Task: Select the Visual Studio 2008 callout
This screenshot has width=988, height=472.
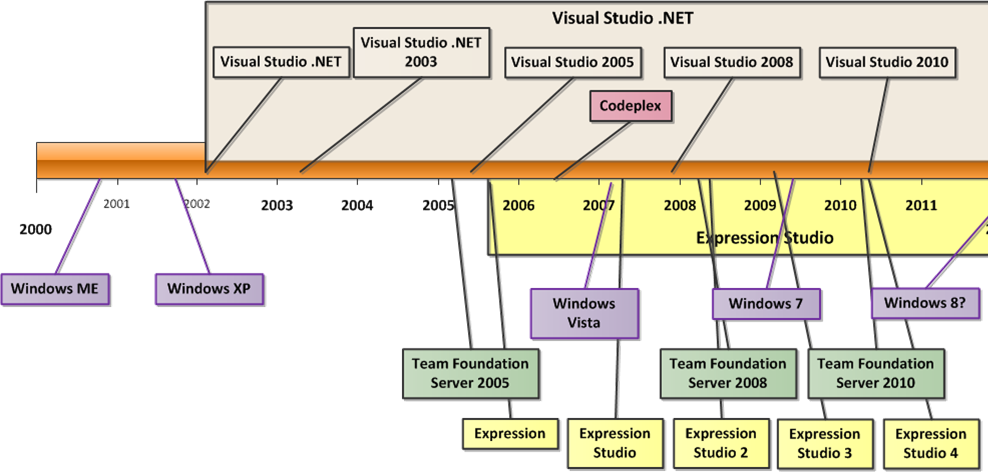Action: [x=731, y=62]
